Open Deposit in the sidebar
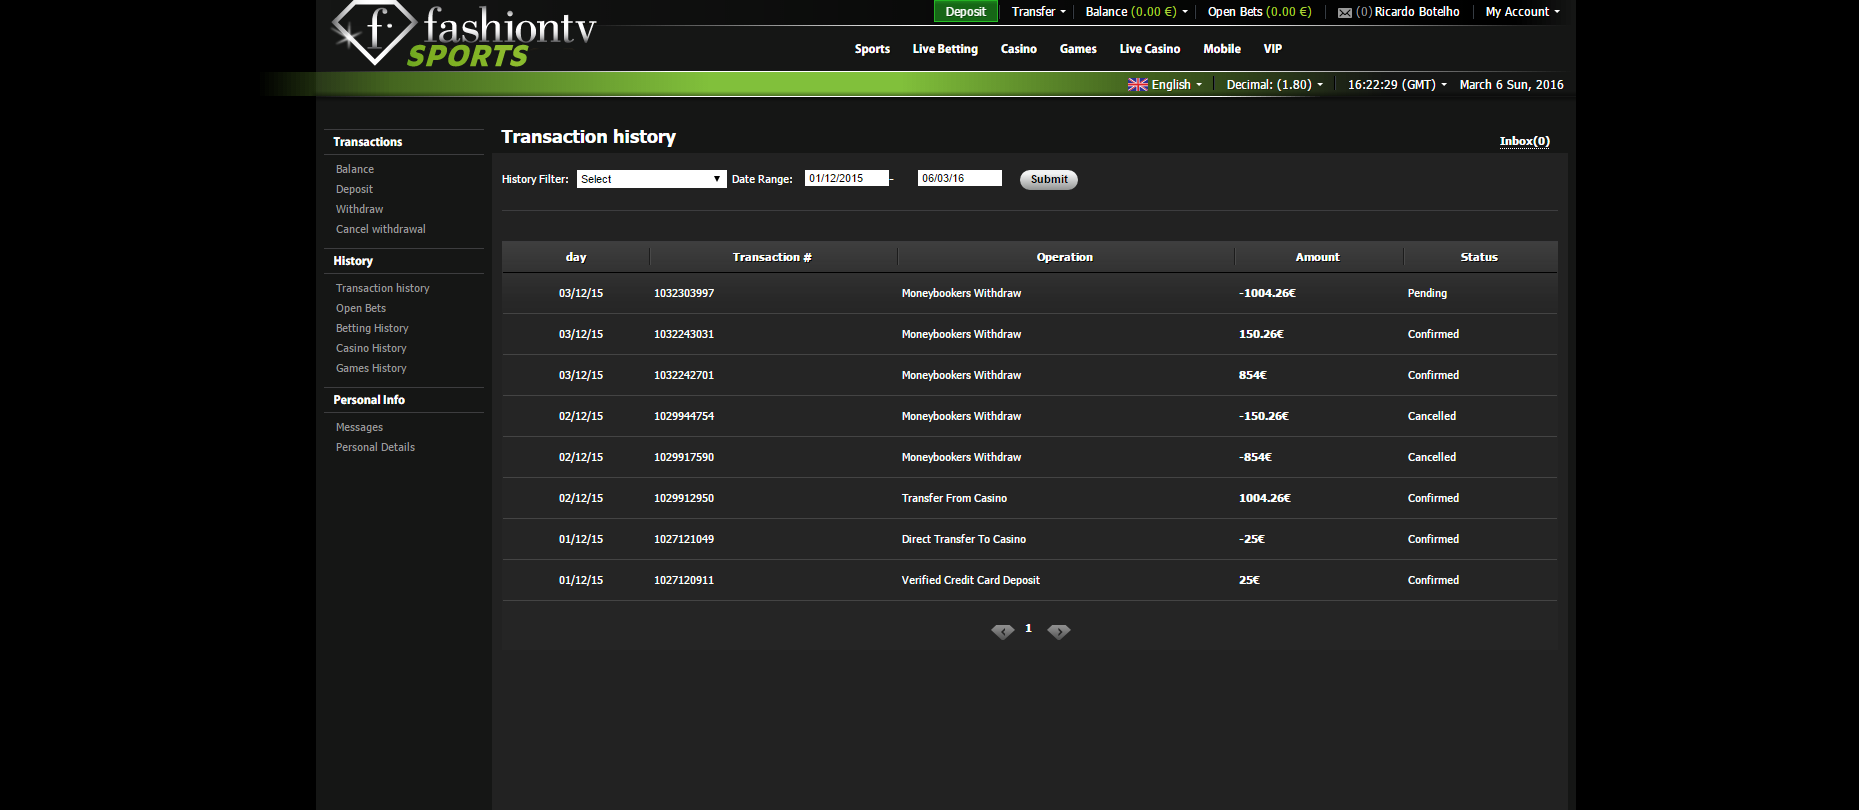This screenshot has height=810, width=1859. (354, 189)
